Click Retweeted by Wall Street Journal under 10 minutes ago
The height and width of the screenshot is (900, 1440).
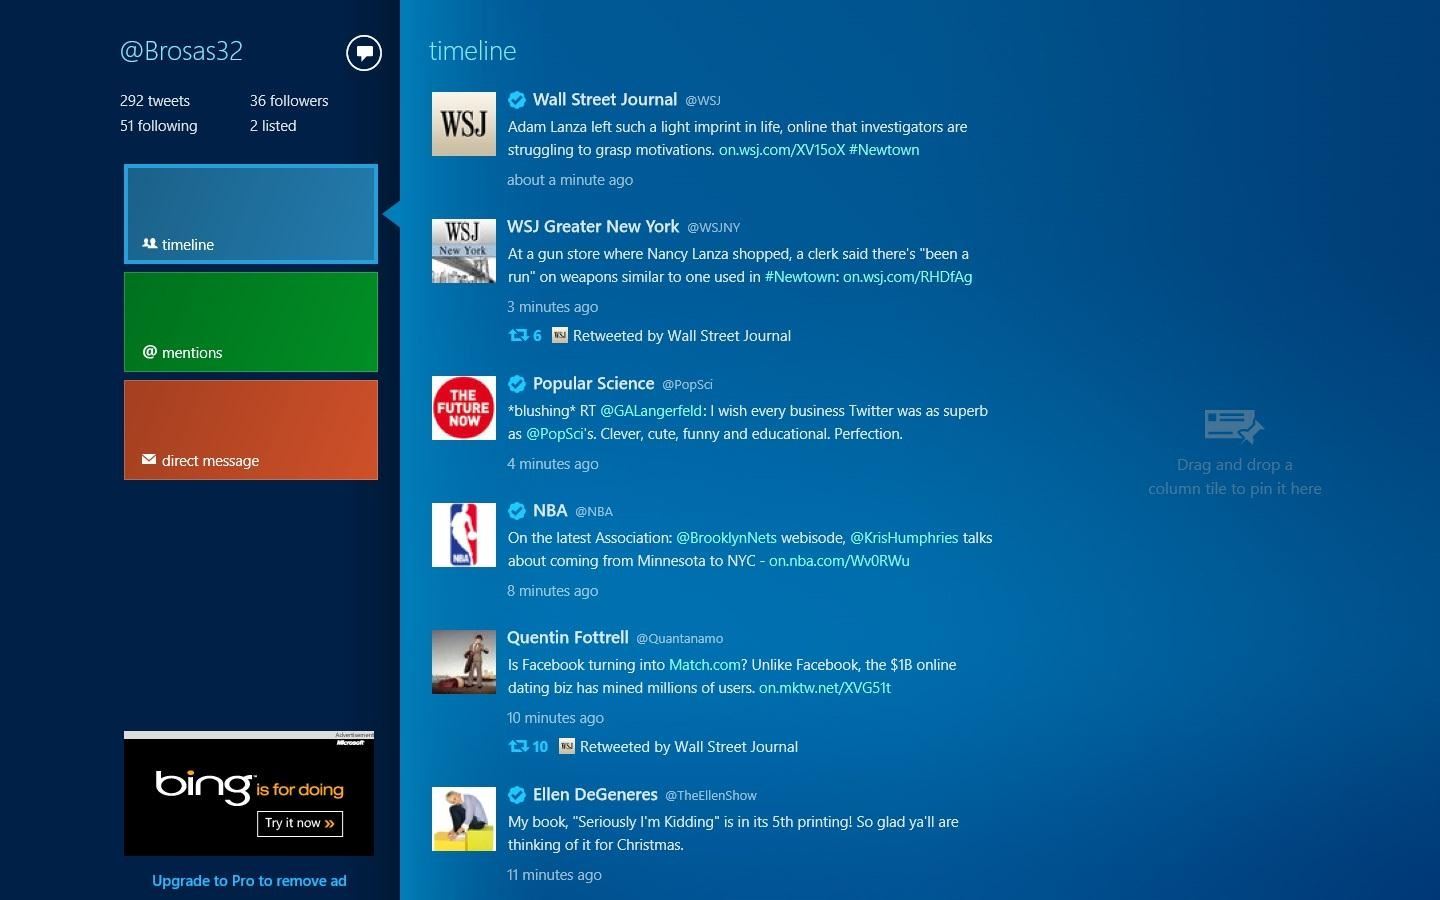pyautogui.click(x=689, y=747)
